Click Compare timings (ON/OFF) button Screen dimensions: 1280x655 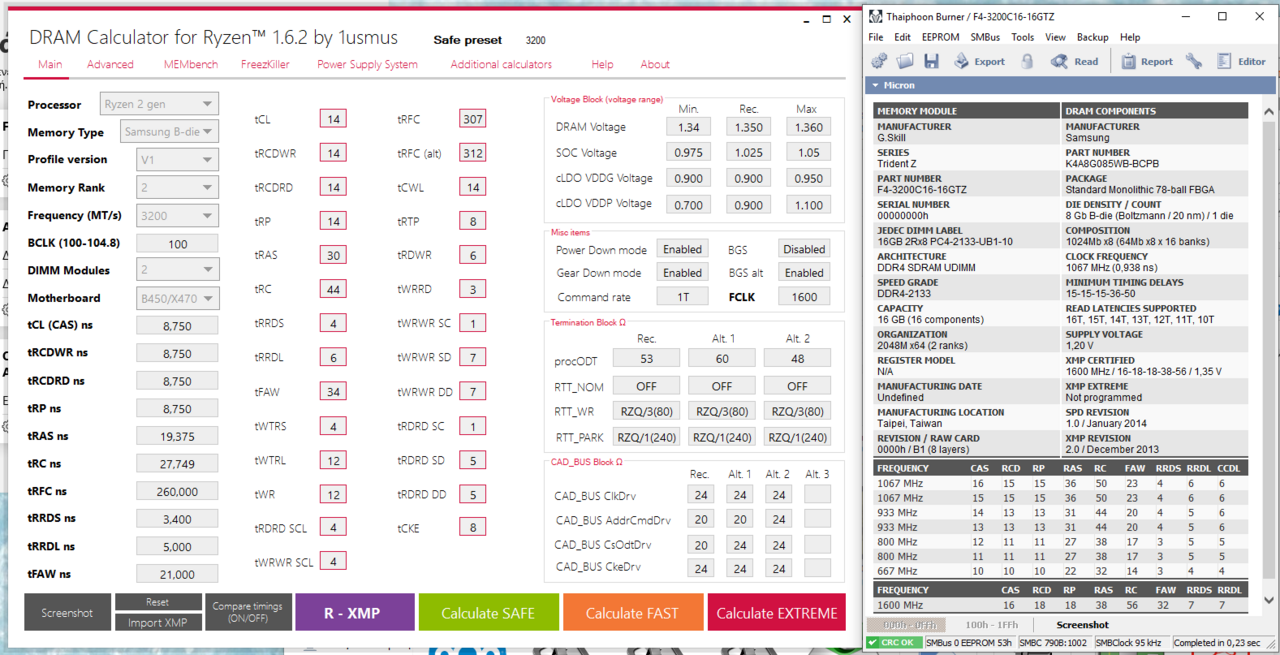point(248,613)
